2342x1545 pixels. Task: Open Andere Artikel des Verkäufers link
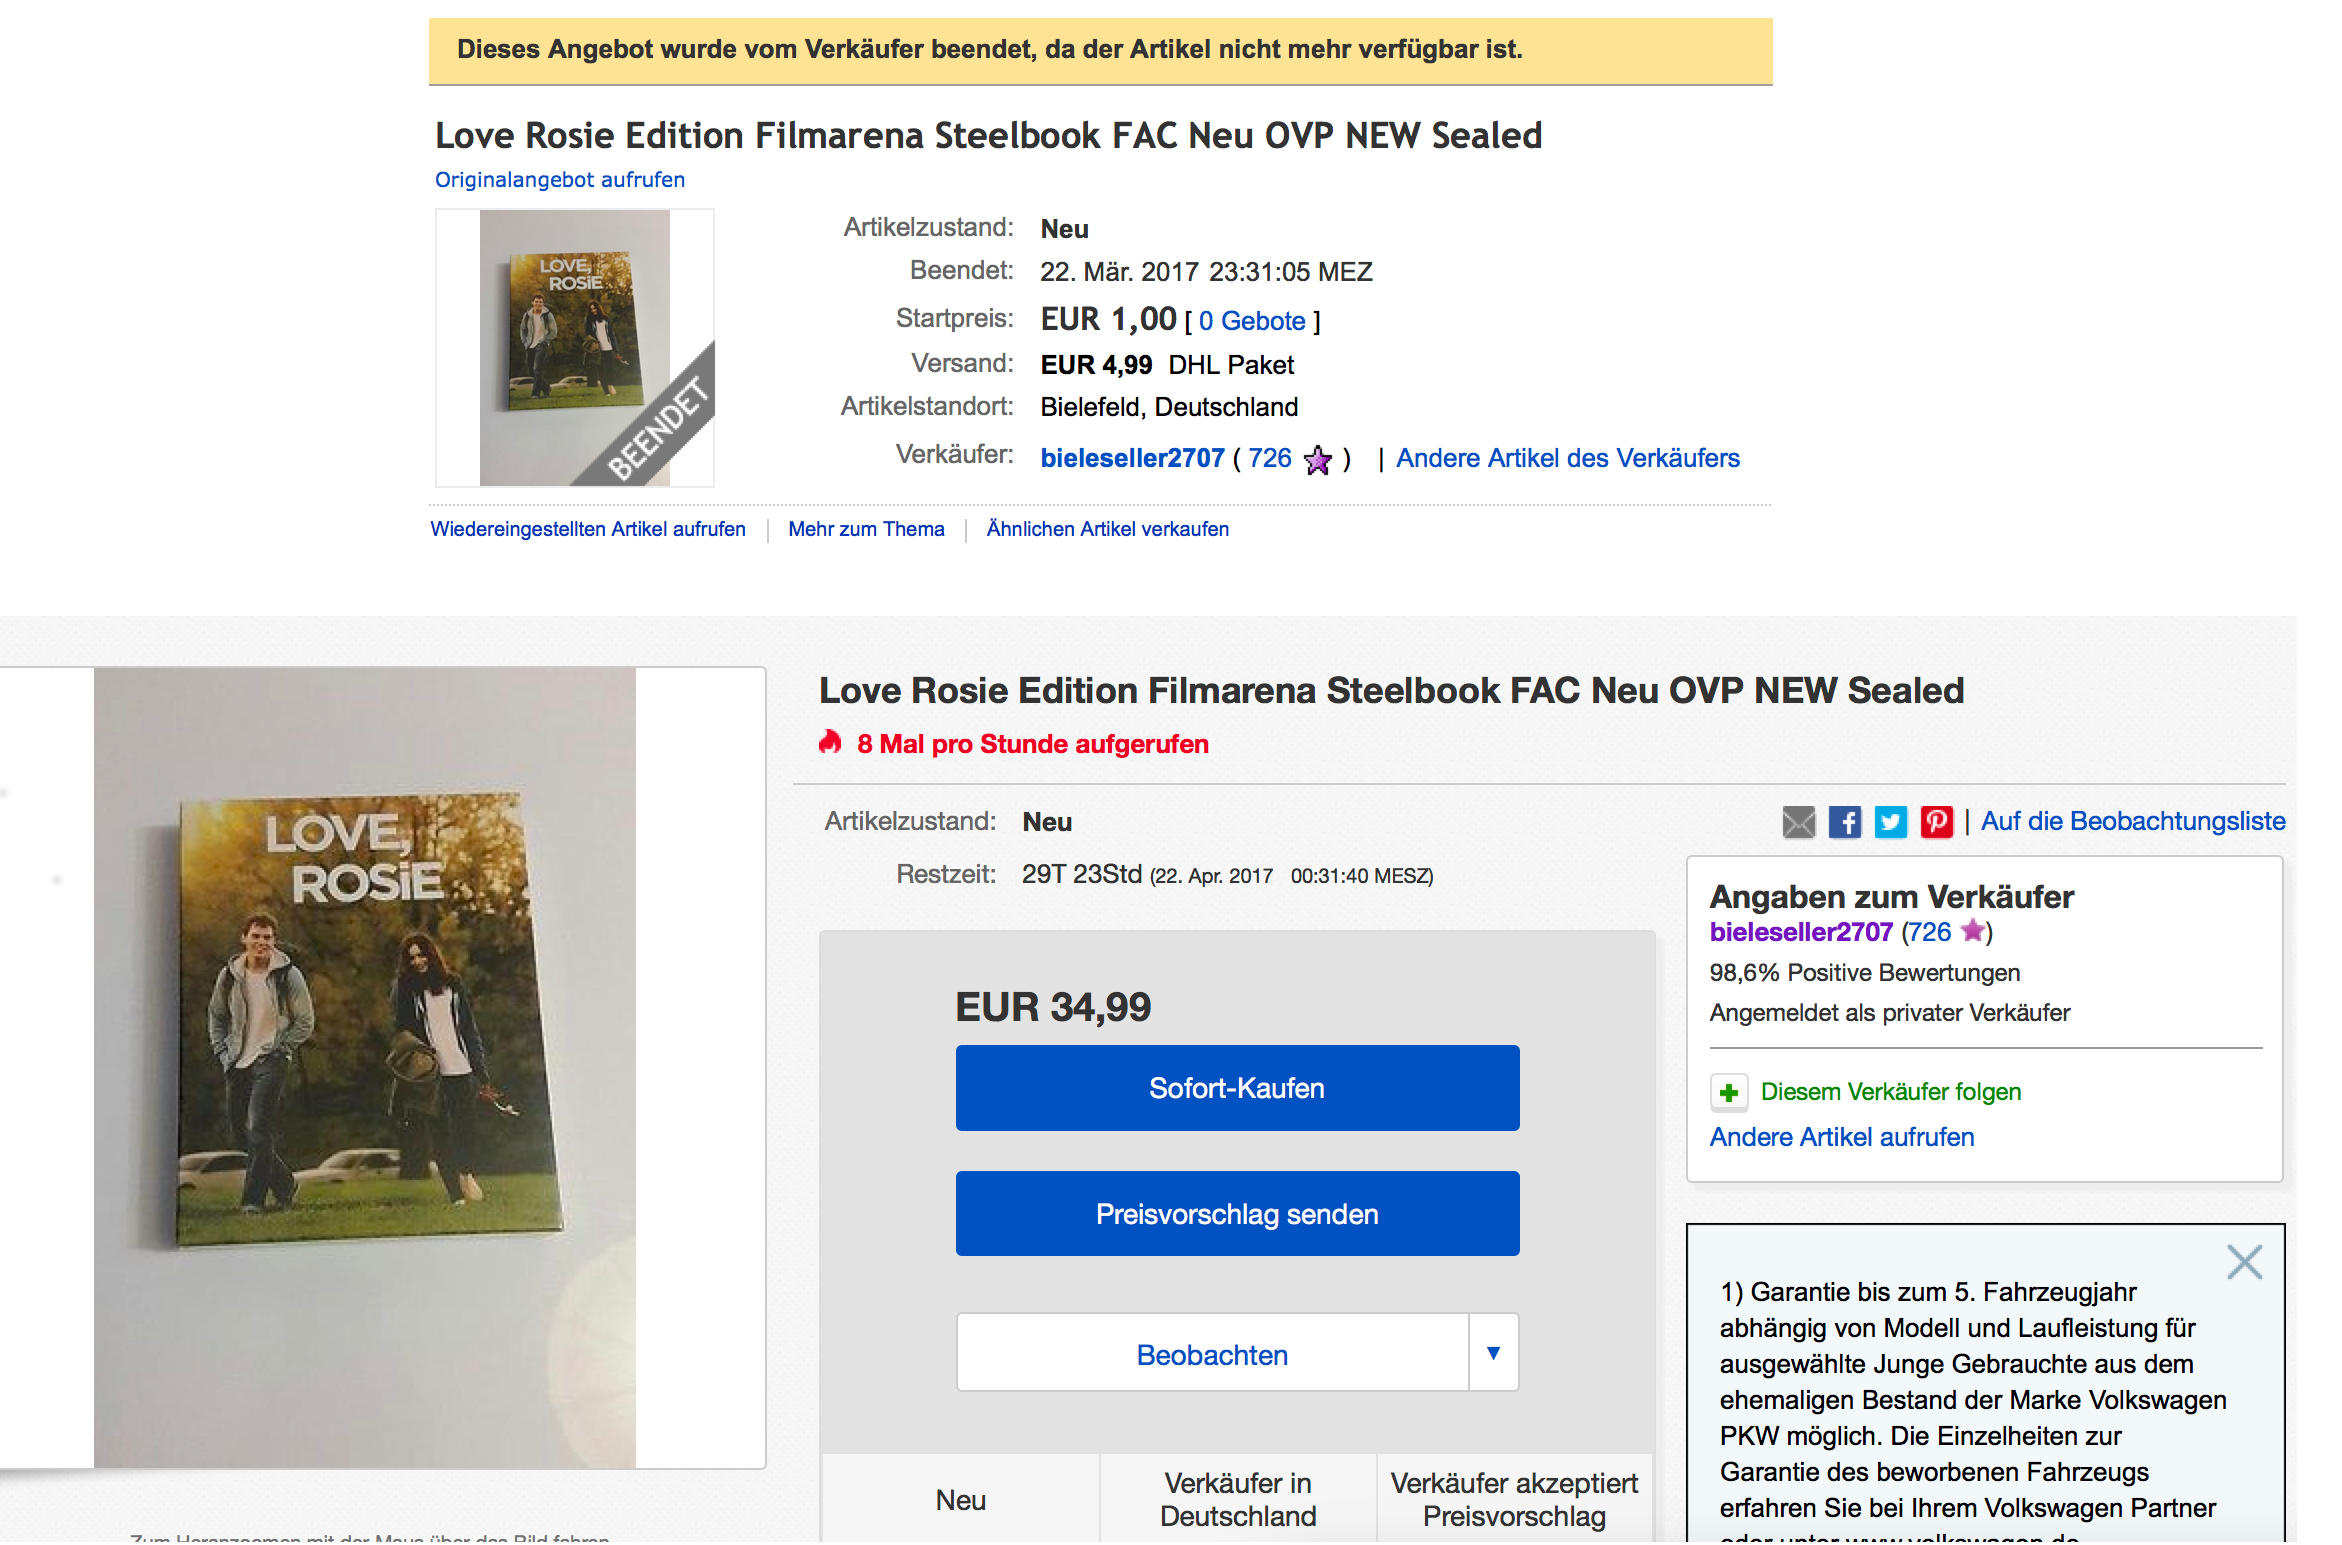(x=1567, y=458)
